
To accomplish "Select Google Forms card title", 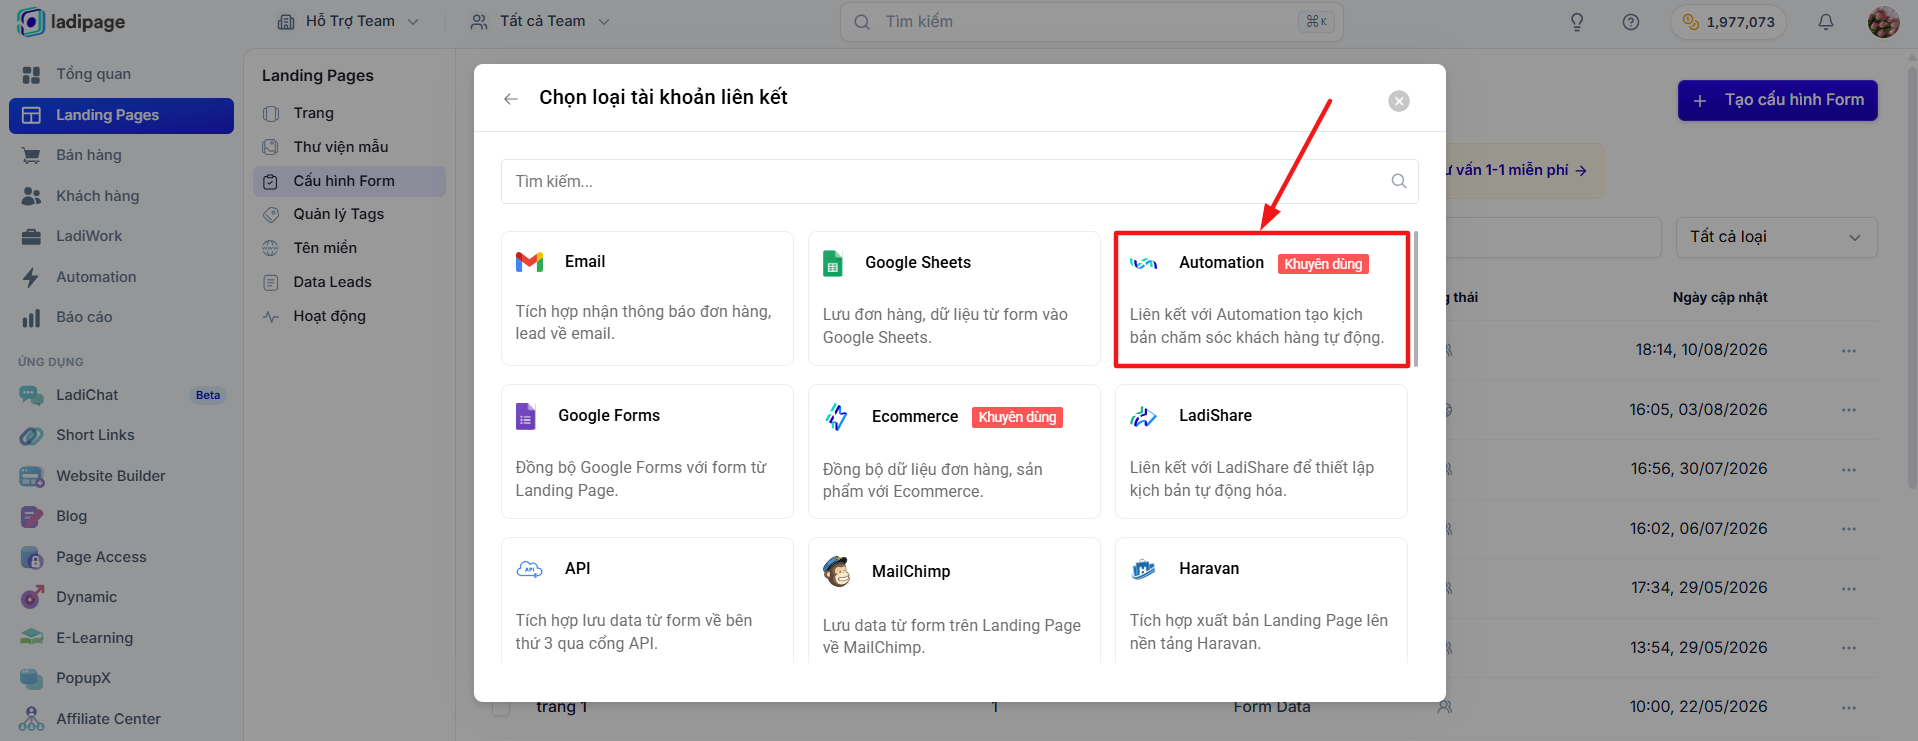I will pos(609,416).
